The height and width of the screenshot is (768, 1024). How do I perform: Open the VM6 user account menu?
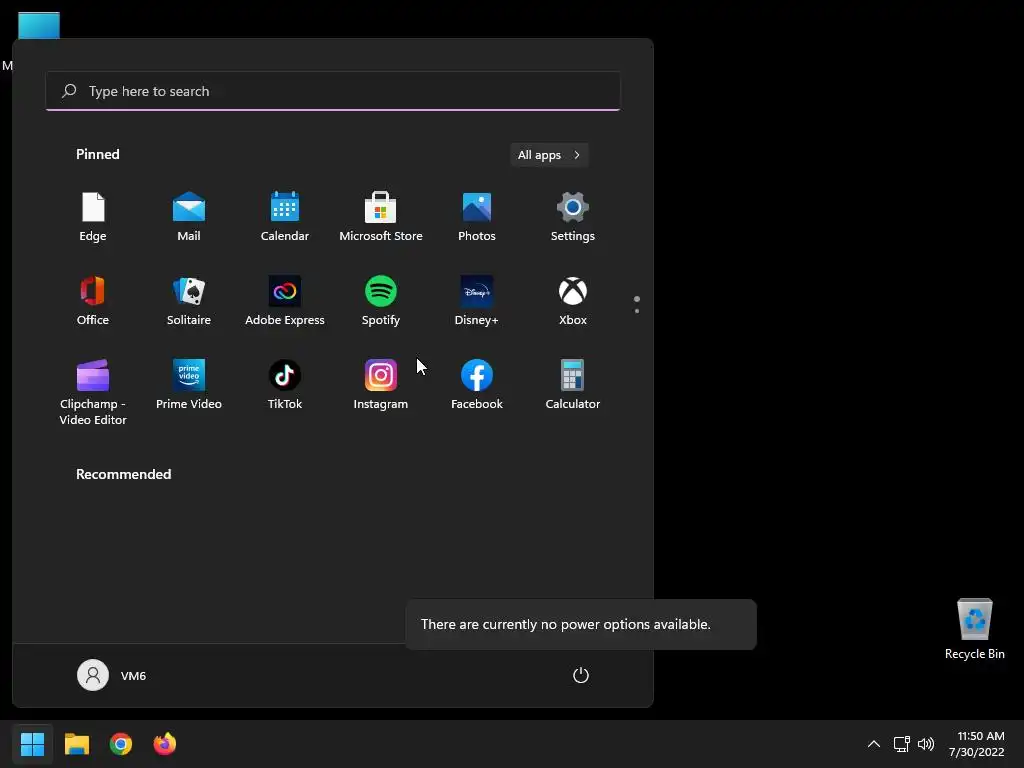pos(112,675)
